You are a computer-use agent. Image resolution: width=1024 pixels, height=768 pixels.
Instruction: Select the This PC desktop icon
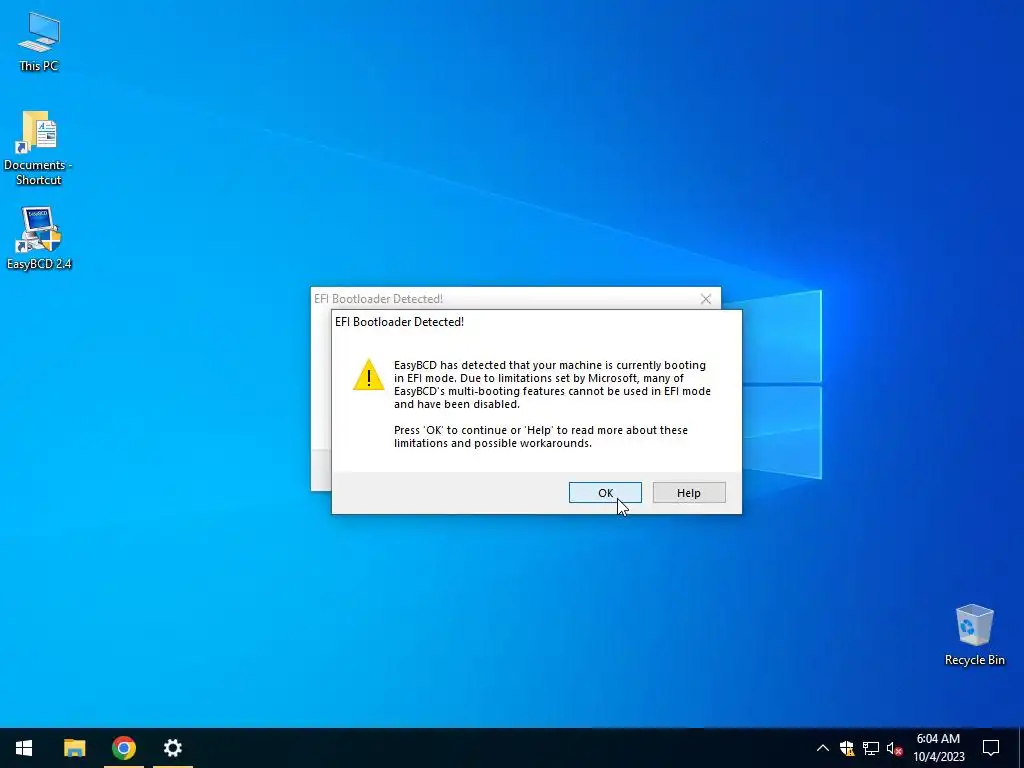tap(39, 42)
